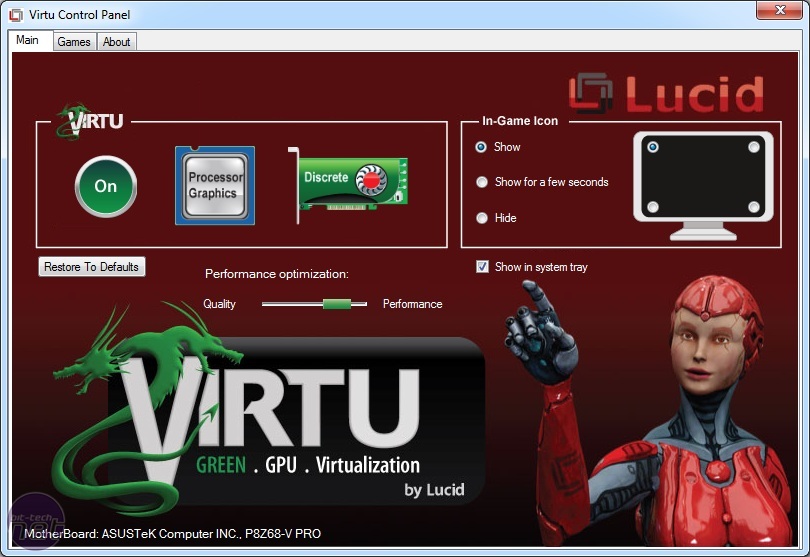Select Show for a few seconds option
Screen dimensions: 810x557
click(x=482, y=182)
